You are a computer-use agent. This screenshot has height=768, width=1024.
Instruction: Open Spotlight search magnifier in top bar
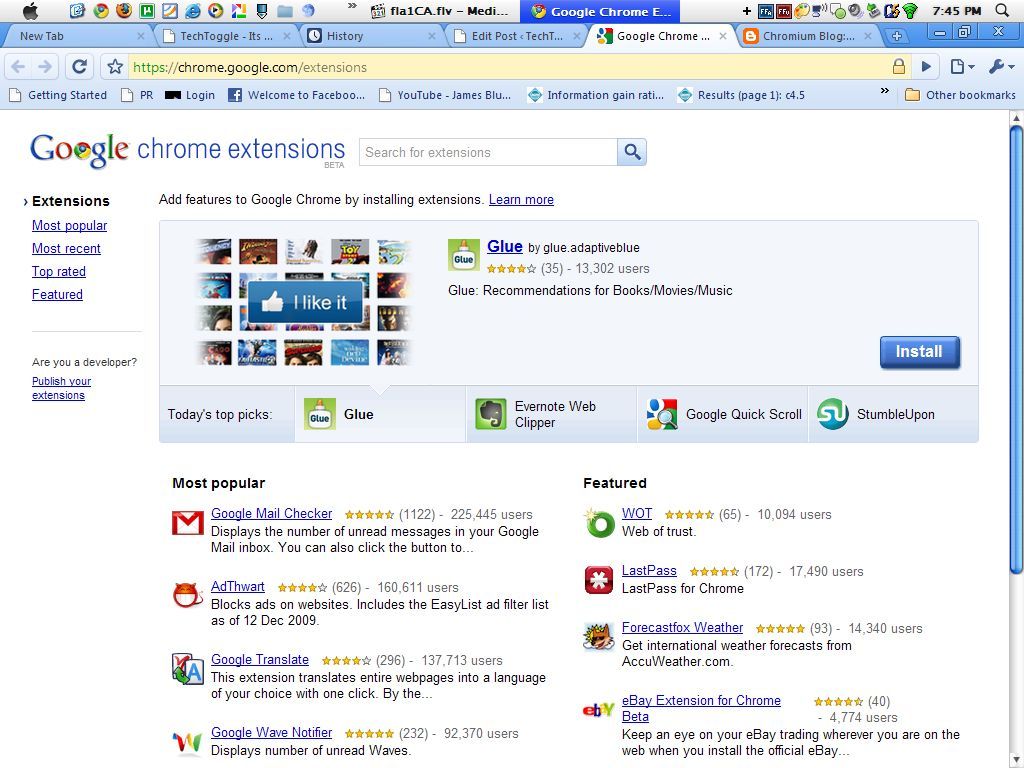1002,10
